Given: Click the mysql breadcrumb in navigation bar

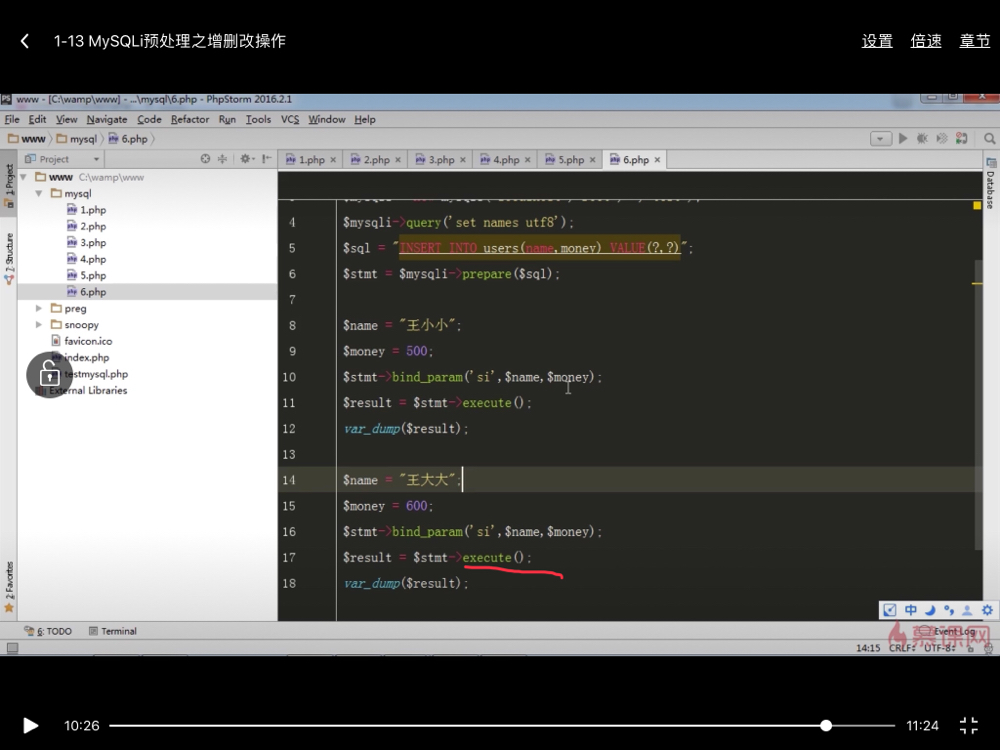Looking at the screenshot, I should (77, 139).
